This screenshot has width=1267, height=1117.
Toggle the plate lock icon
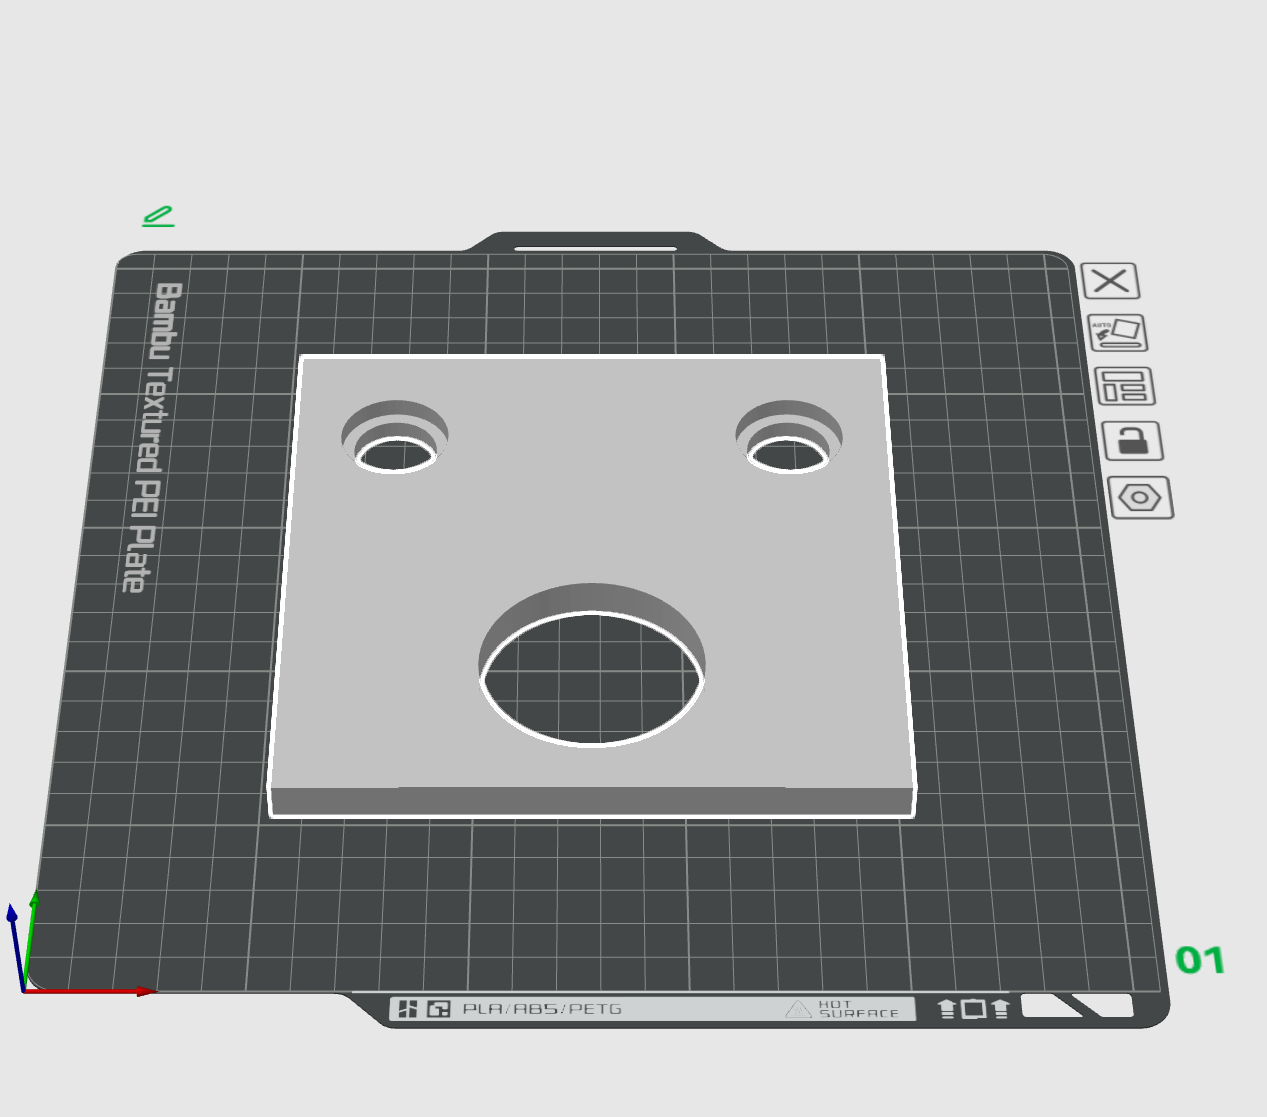pos(1133,441)
